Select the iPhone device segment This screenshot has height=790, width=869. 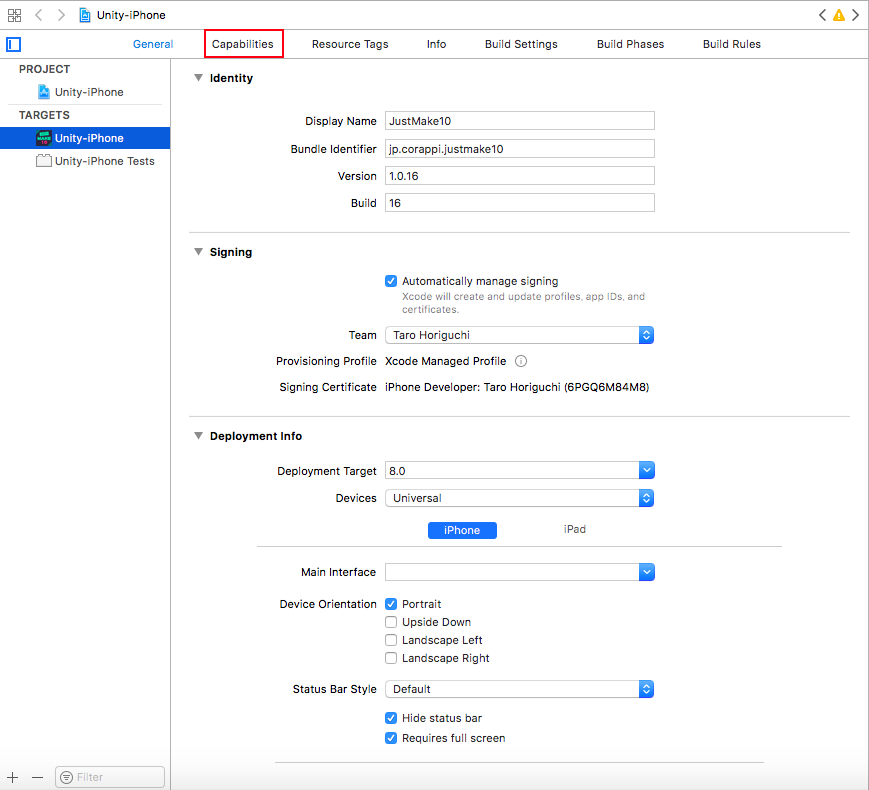462,530
